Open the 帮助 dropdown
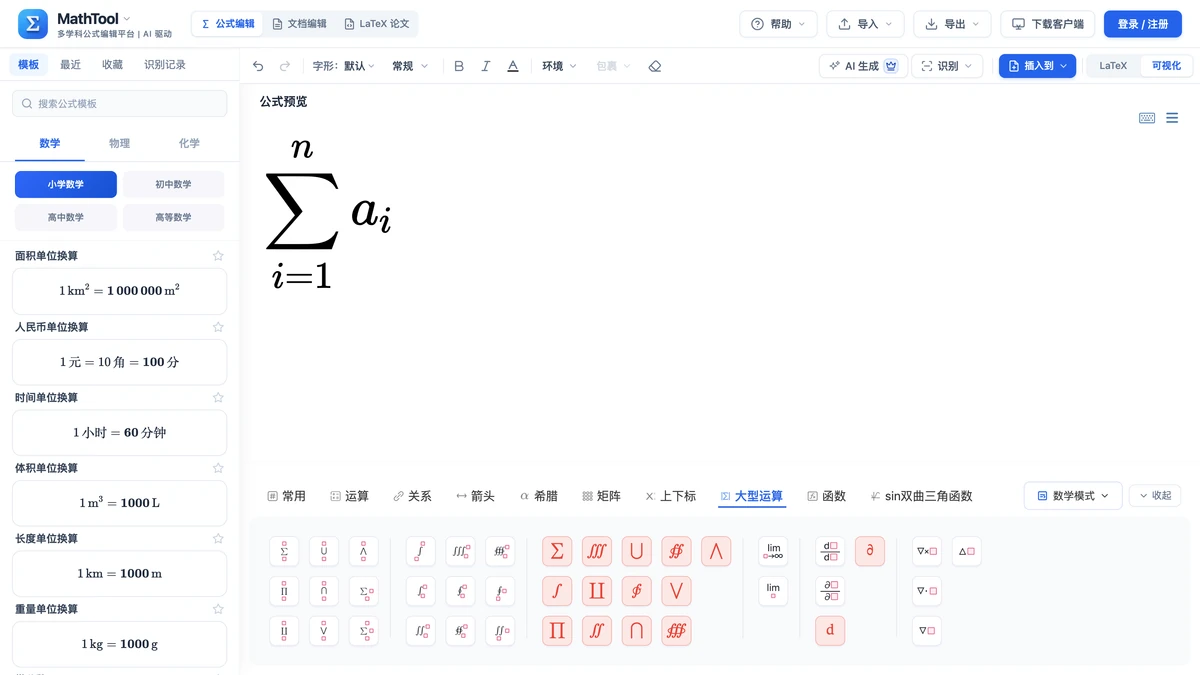The image size is (1200, 675). pos(778,24)
